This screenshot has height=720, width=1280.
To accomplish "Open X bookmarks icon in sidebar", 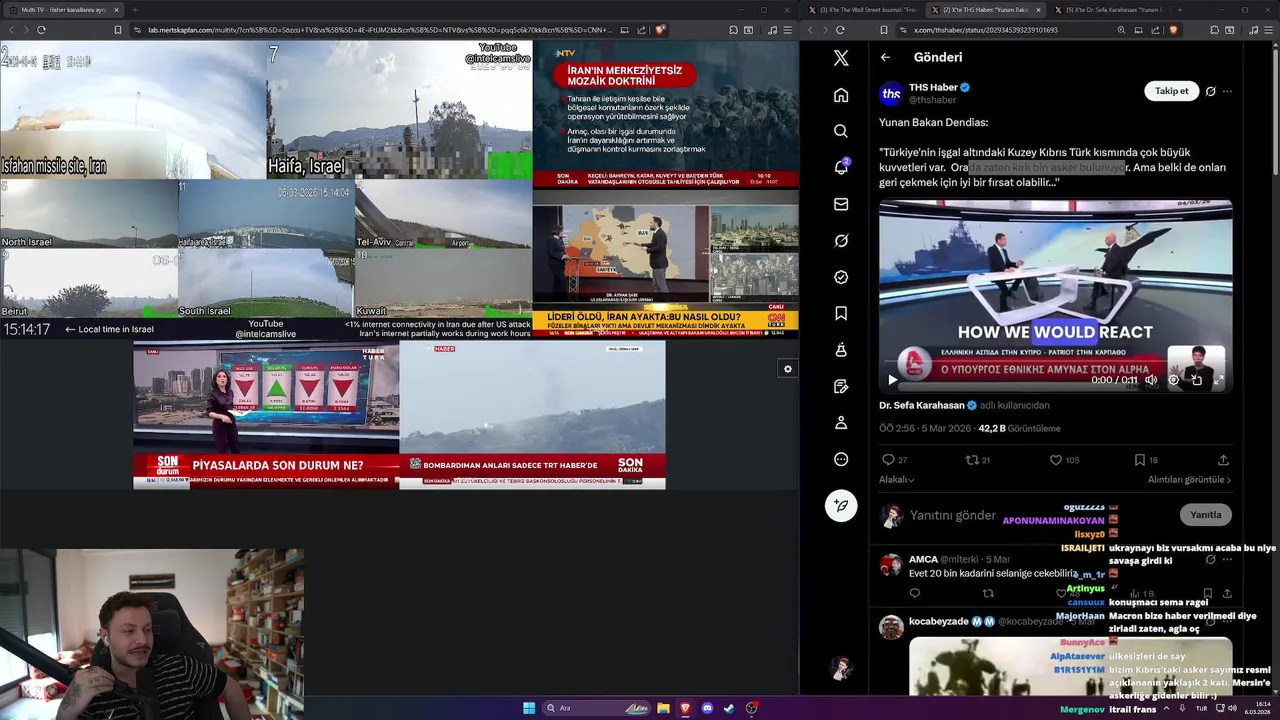I will tap(841, 313).
